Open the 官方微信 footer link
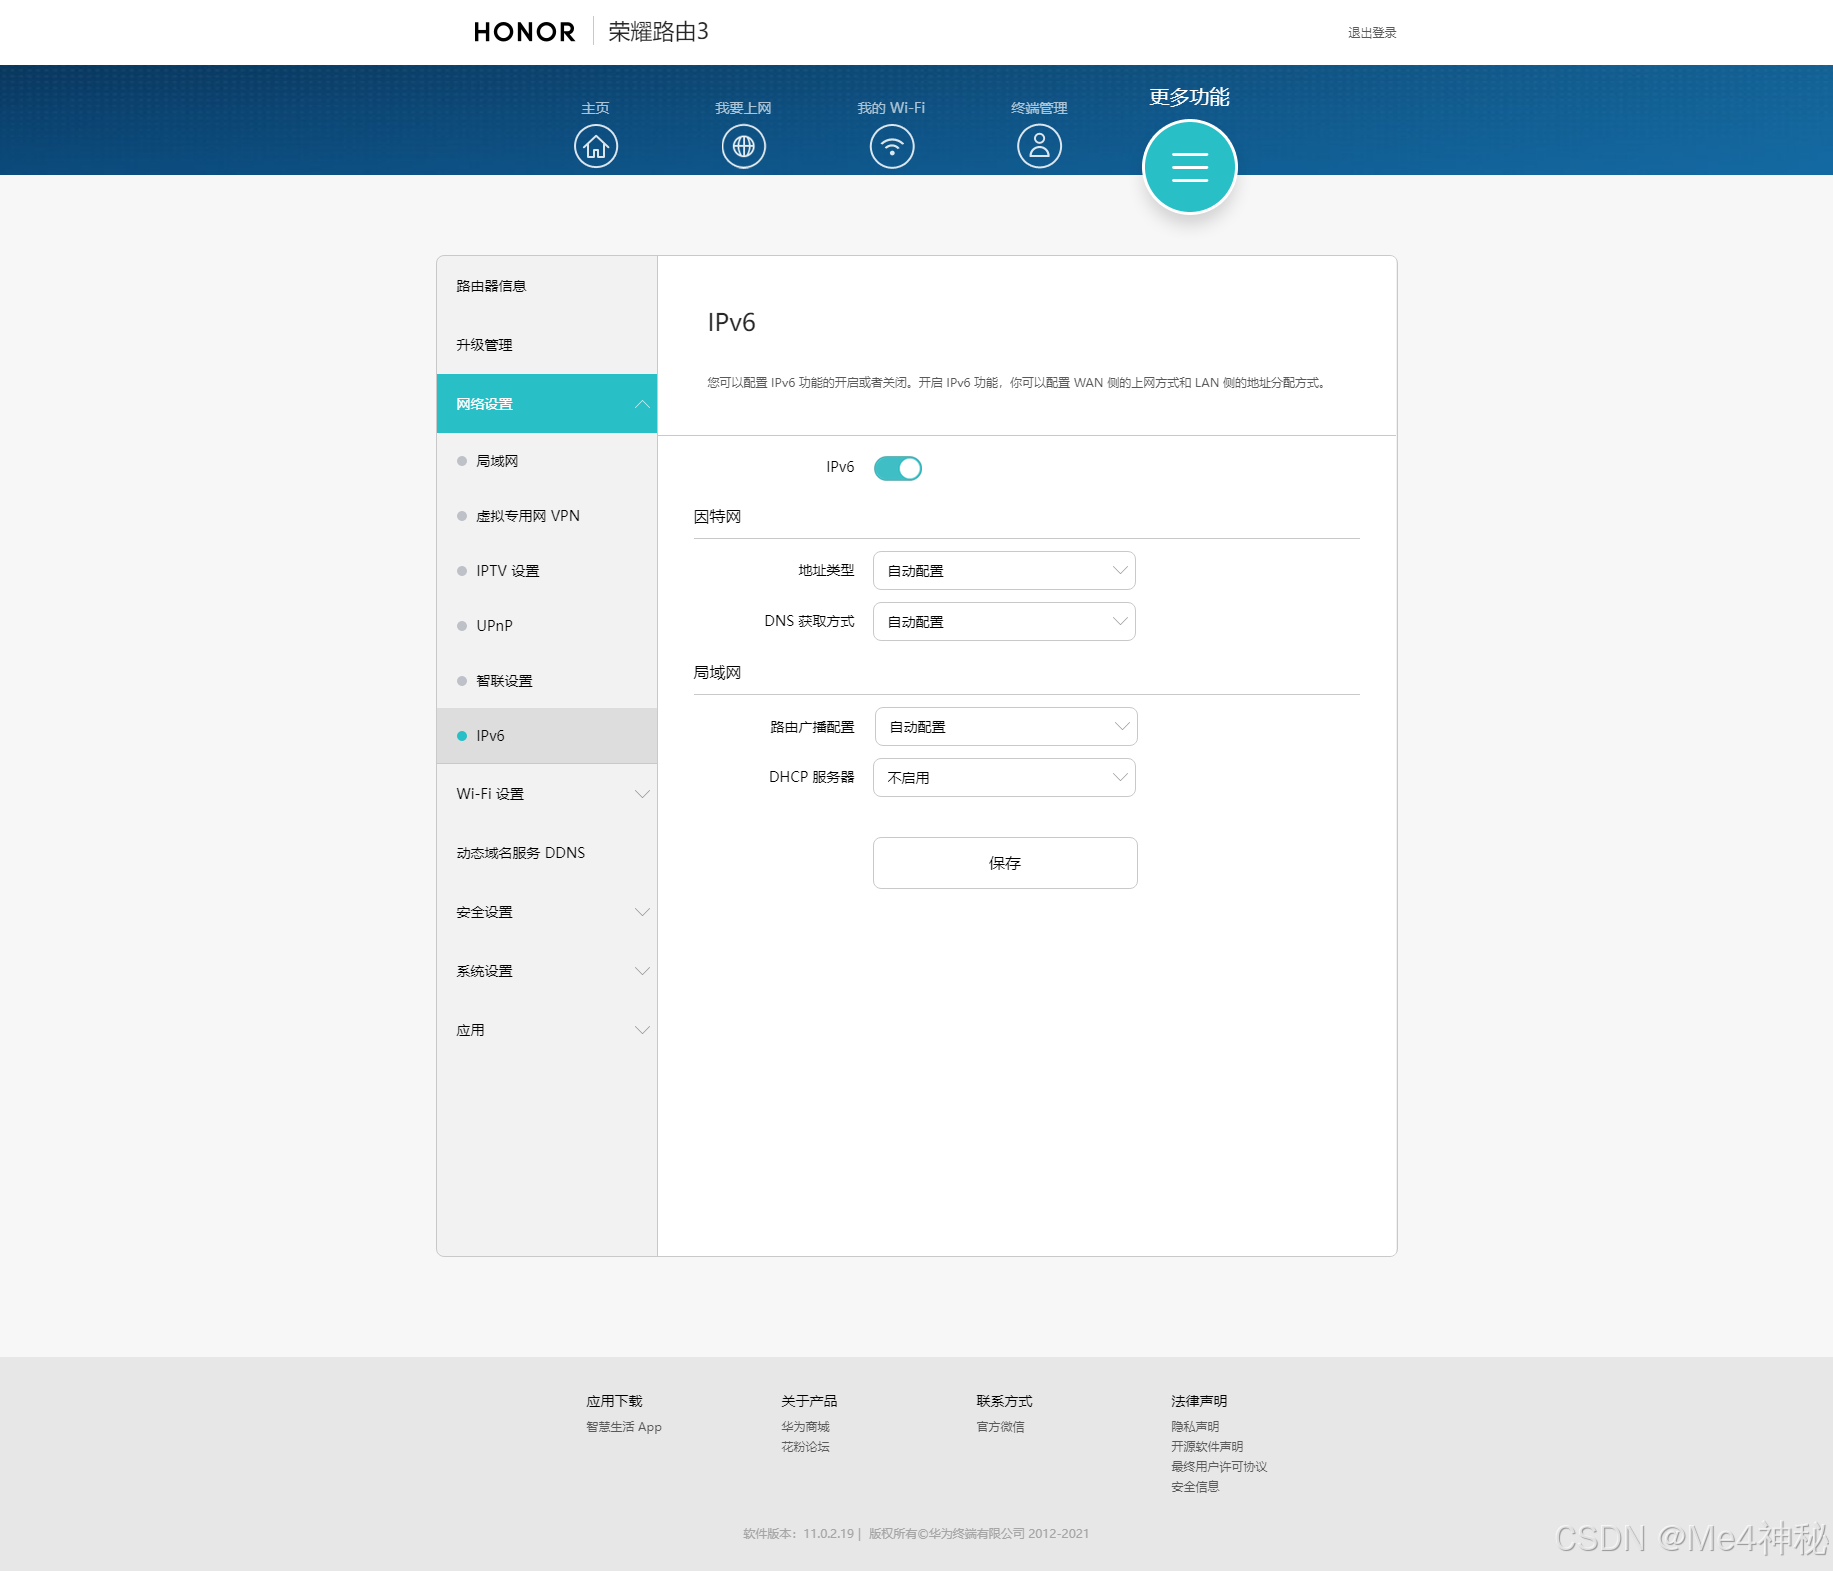Image resolution: width=1833 pixels, height=1571 pixels. click(1000, 1427)
